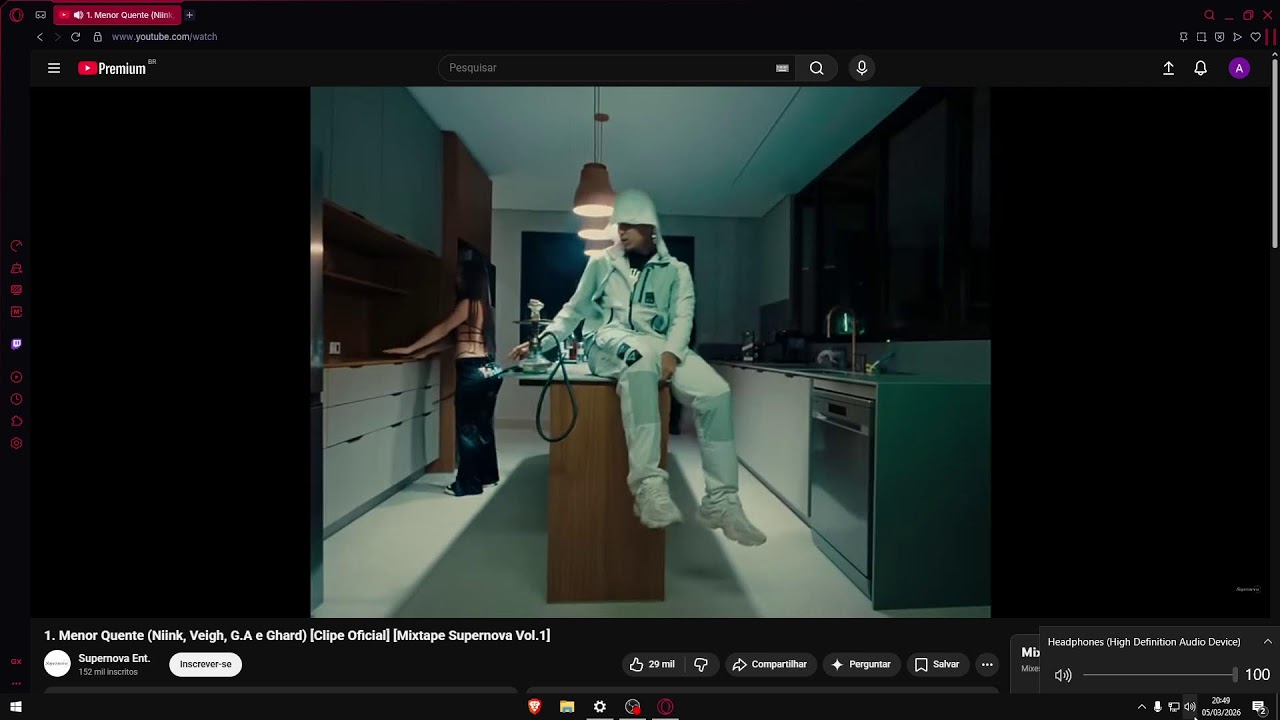
Task: Expand the Headphones audio device list chevron
Action: (1268, 641)
